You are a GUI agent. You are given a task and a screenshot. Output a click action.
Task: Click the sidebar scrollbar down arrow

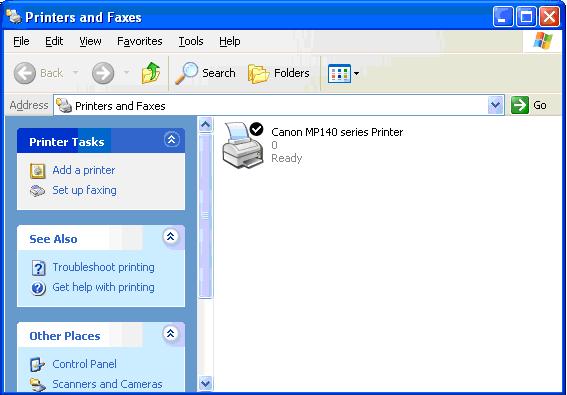coord(205,383)
